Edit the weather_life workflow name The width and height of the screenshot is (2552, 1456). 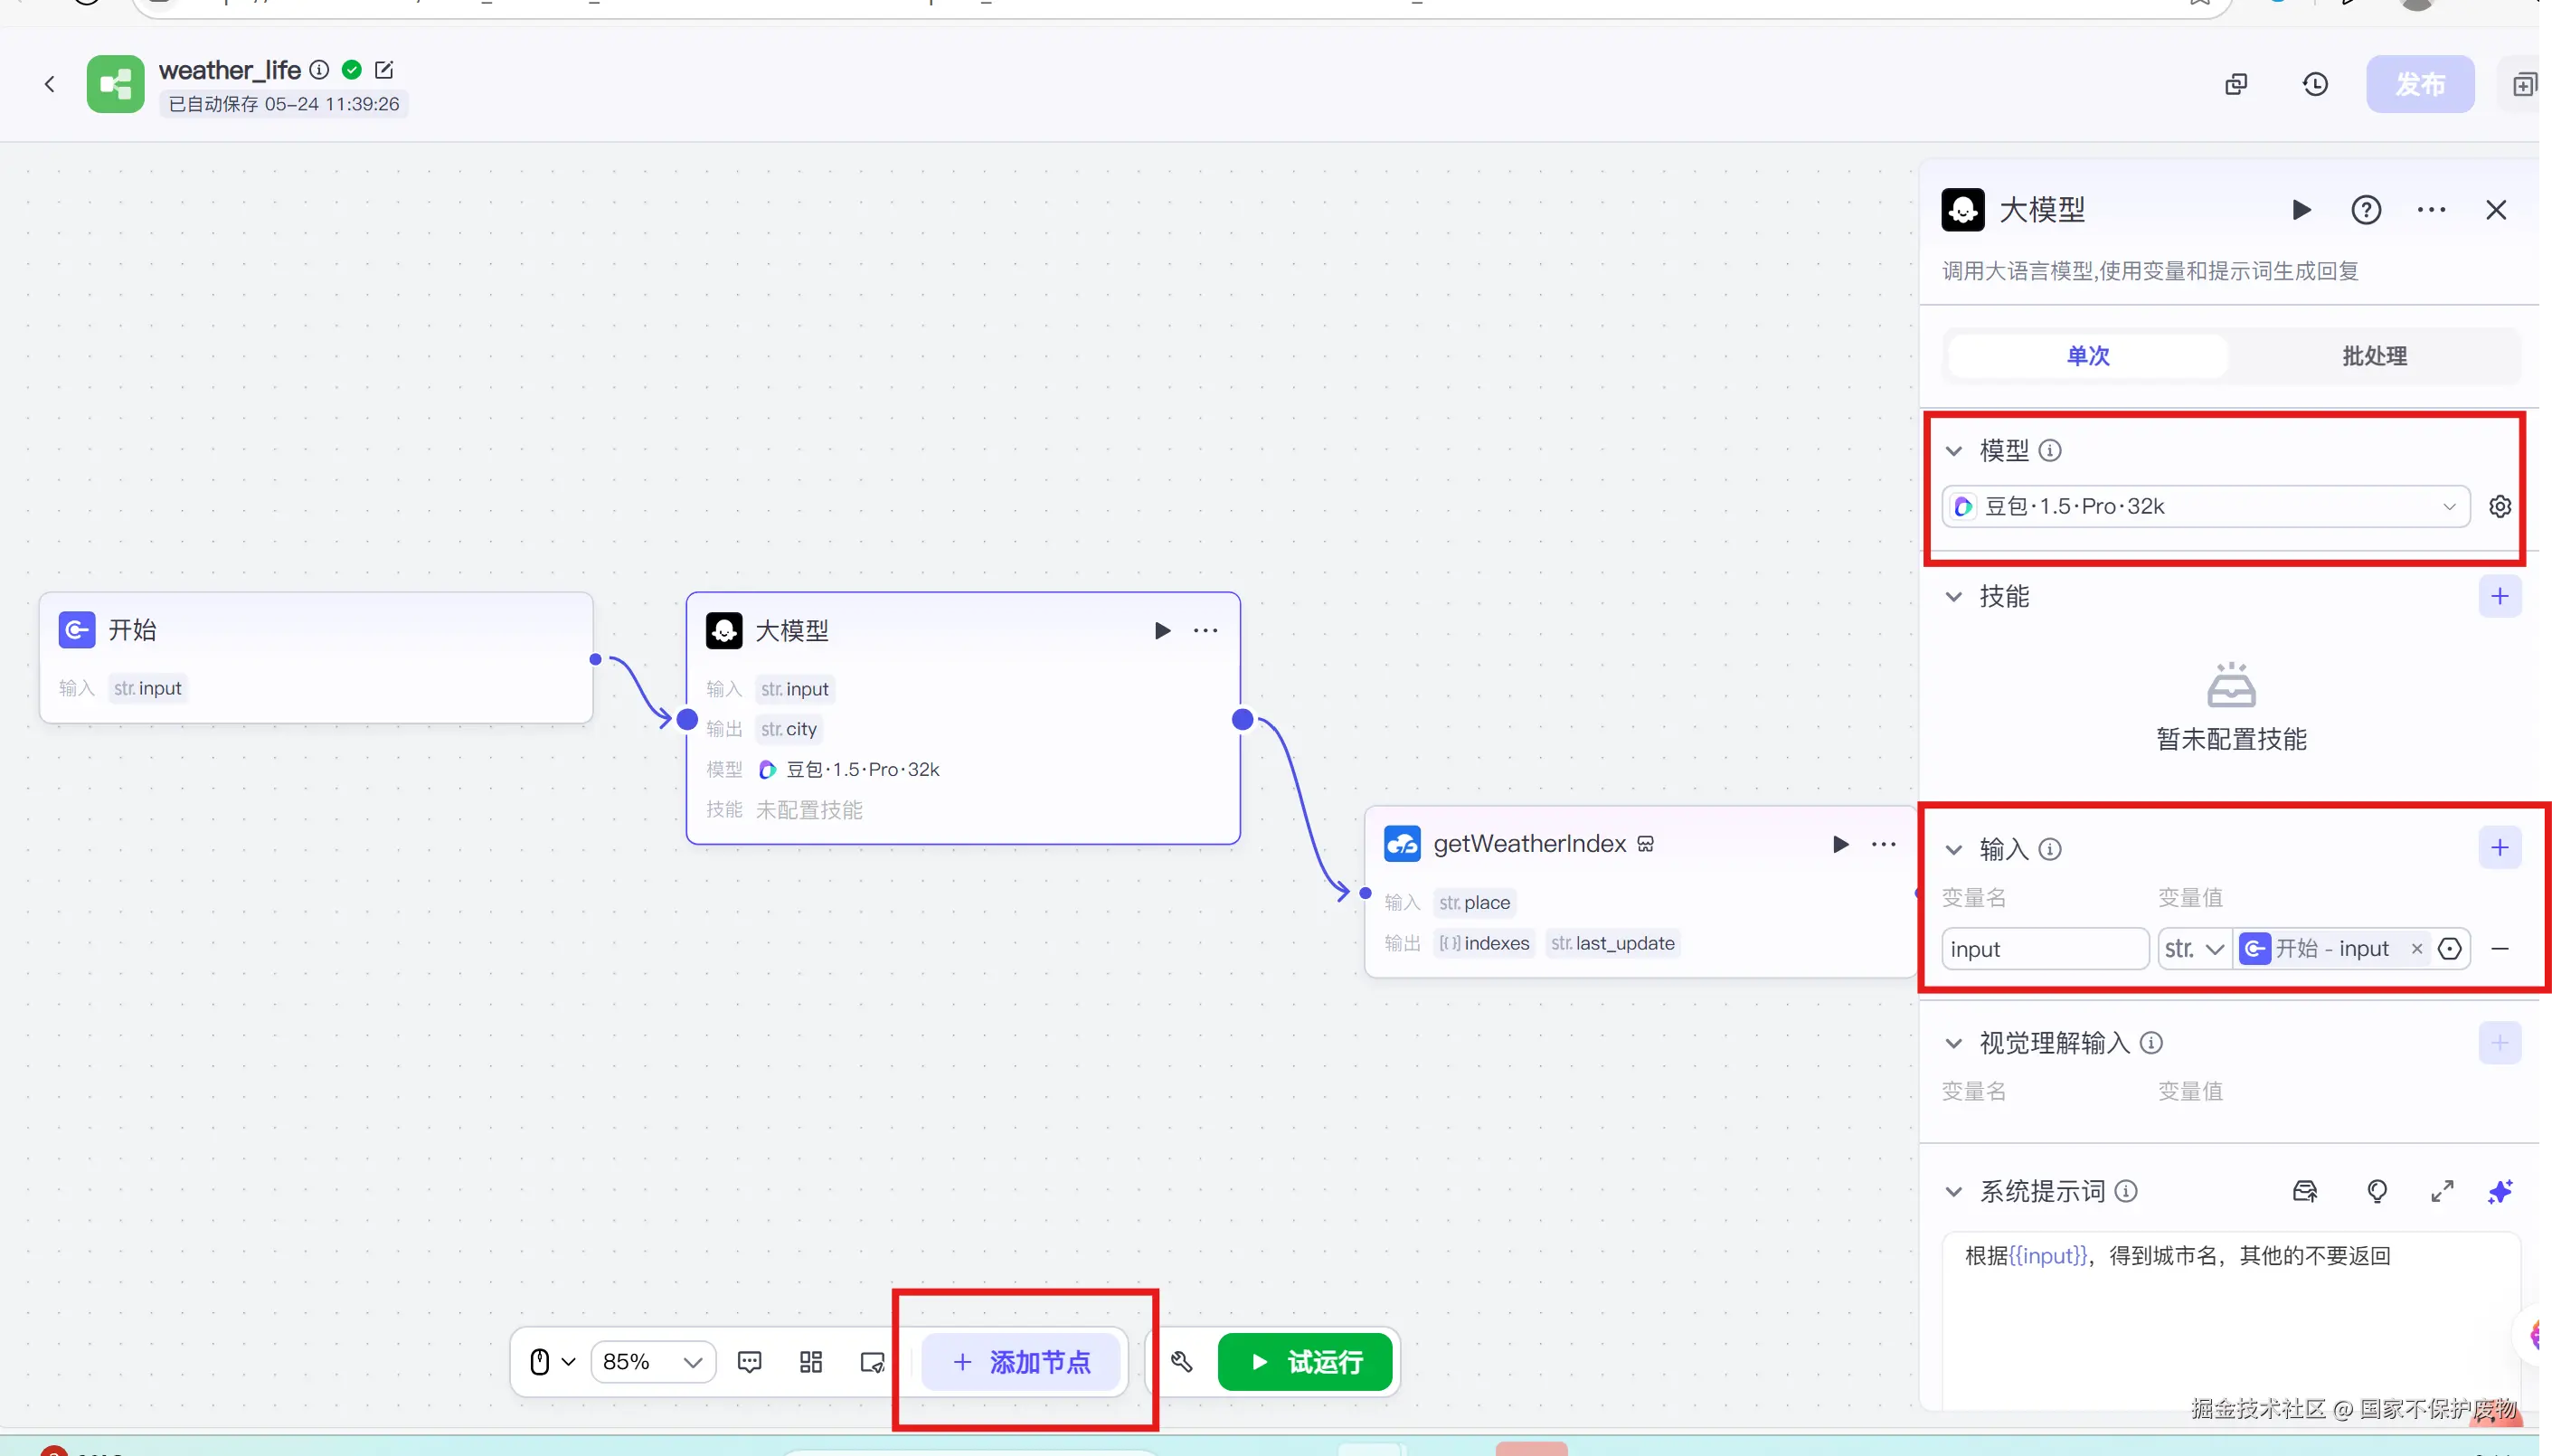pos(384,70)
